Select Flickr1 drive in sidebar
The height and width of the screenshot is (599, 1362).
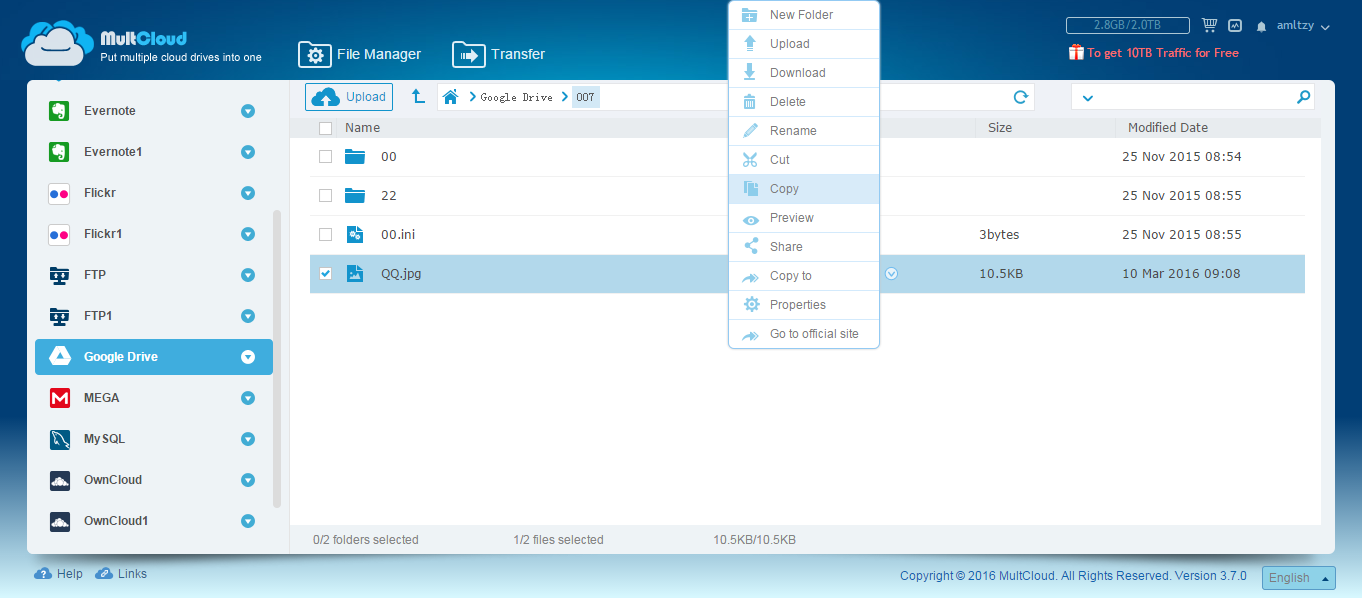coord(154,234)
